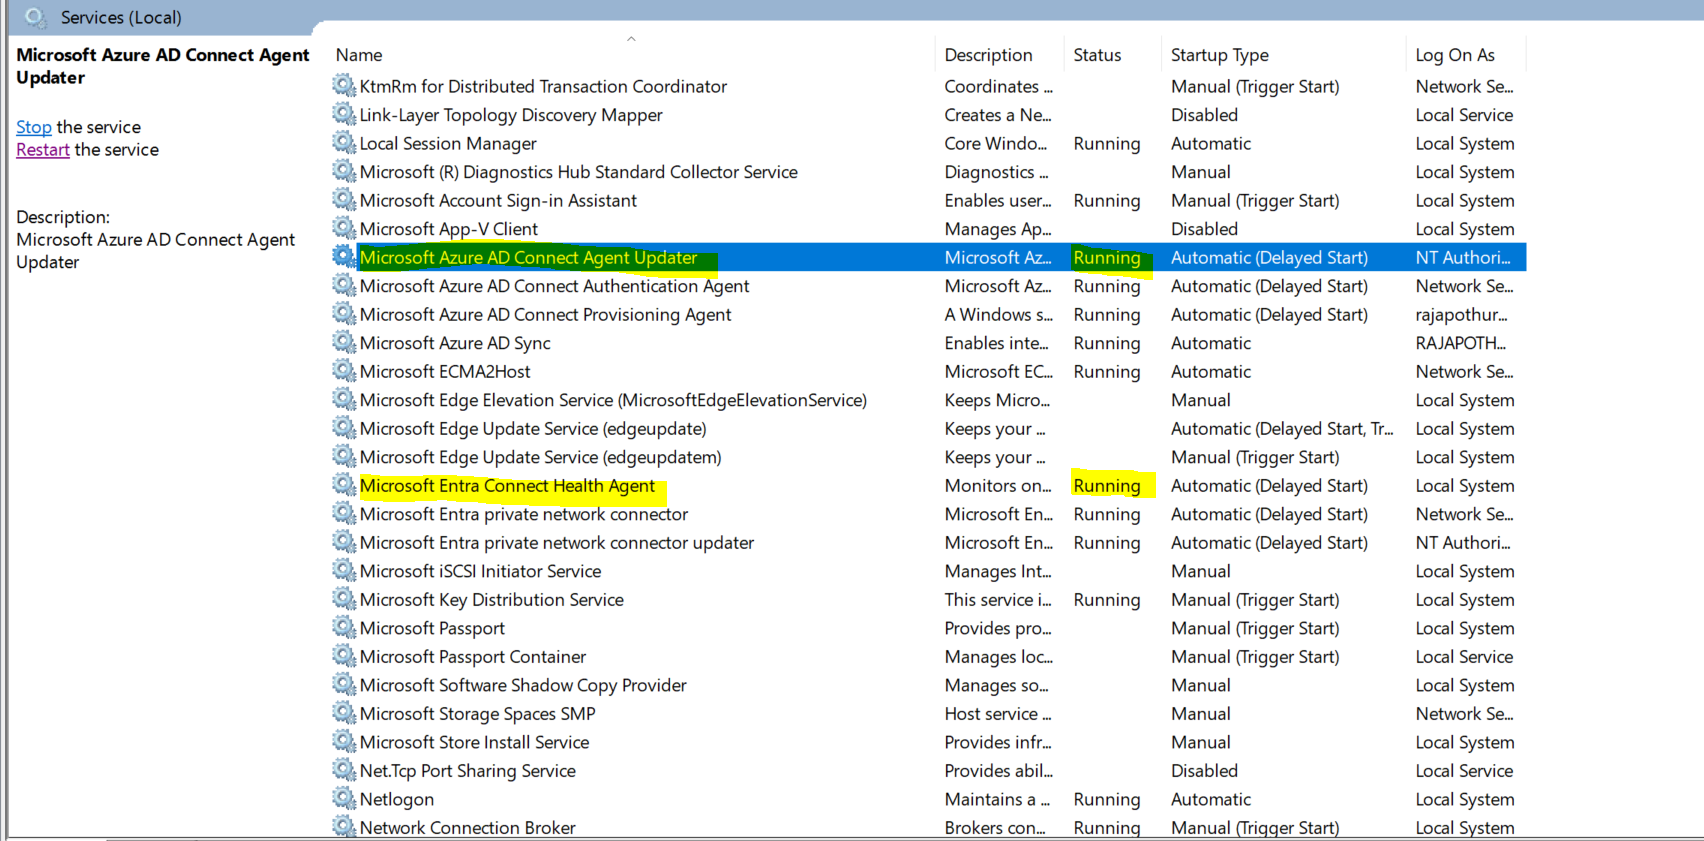Click Running status of Entra Connect Health Agent
The width and height of the screenshot is (1704, 841).
coord(1107,486)
